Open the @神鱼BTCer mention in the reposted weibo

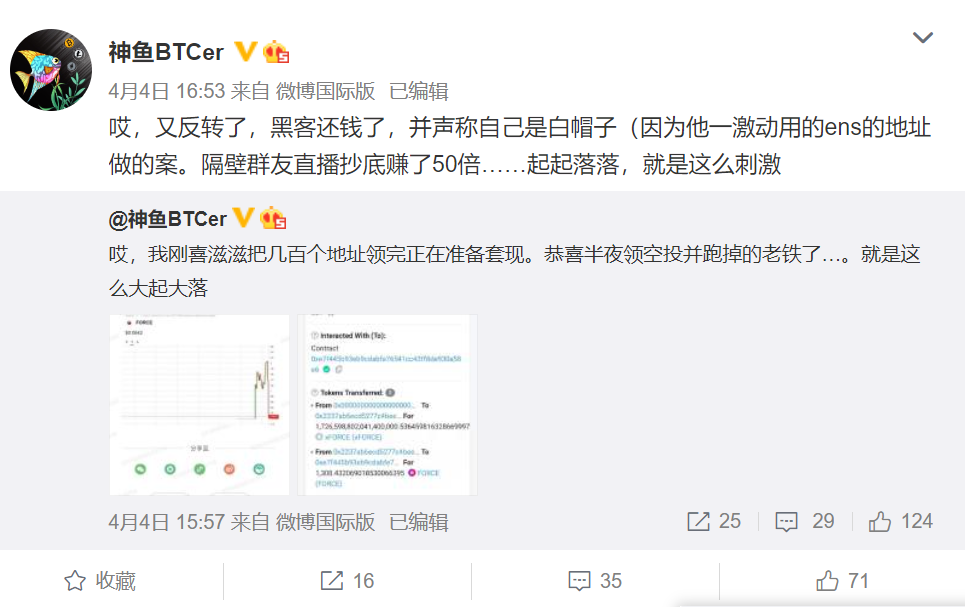click(x=167, y=219)
